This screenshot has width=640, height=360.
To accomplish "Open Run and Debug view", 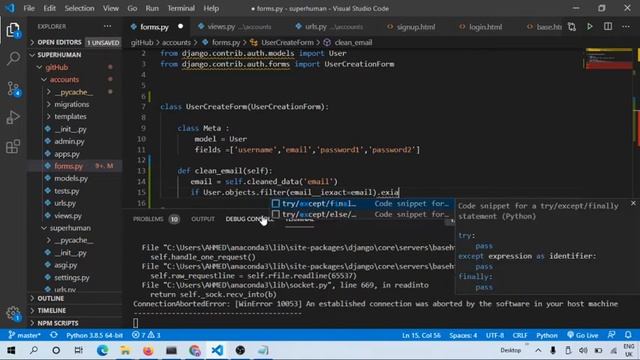I will click(x=13, y=118).
